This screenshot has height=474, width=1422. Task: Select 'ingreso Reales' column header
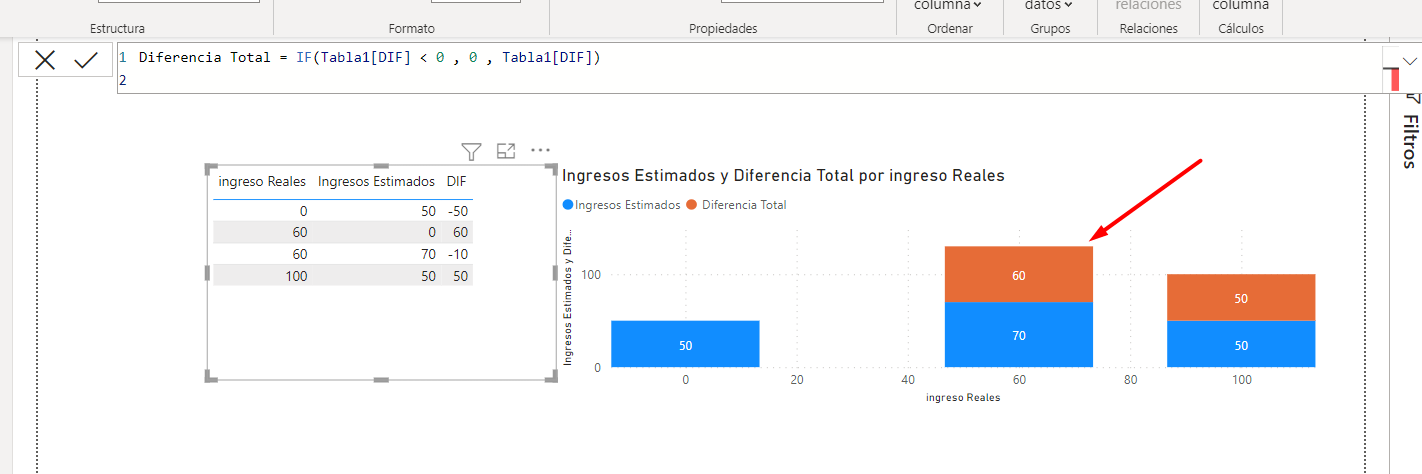pos(262,181)
